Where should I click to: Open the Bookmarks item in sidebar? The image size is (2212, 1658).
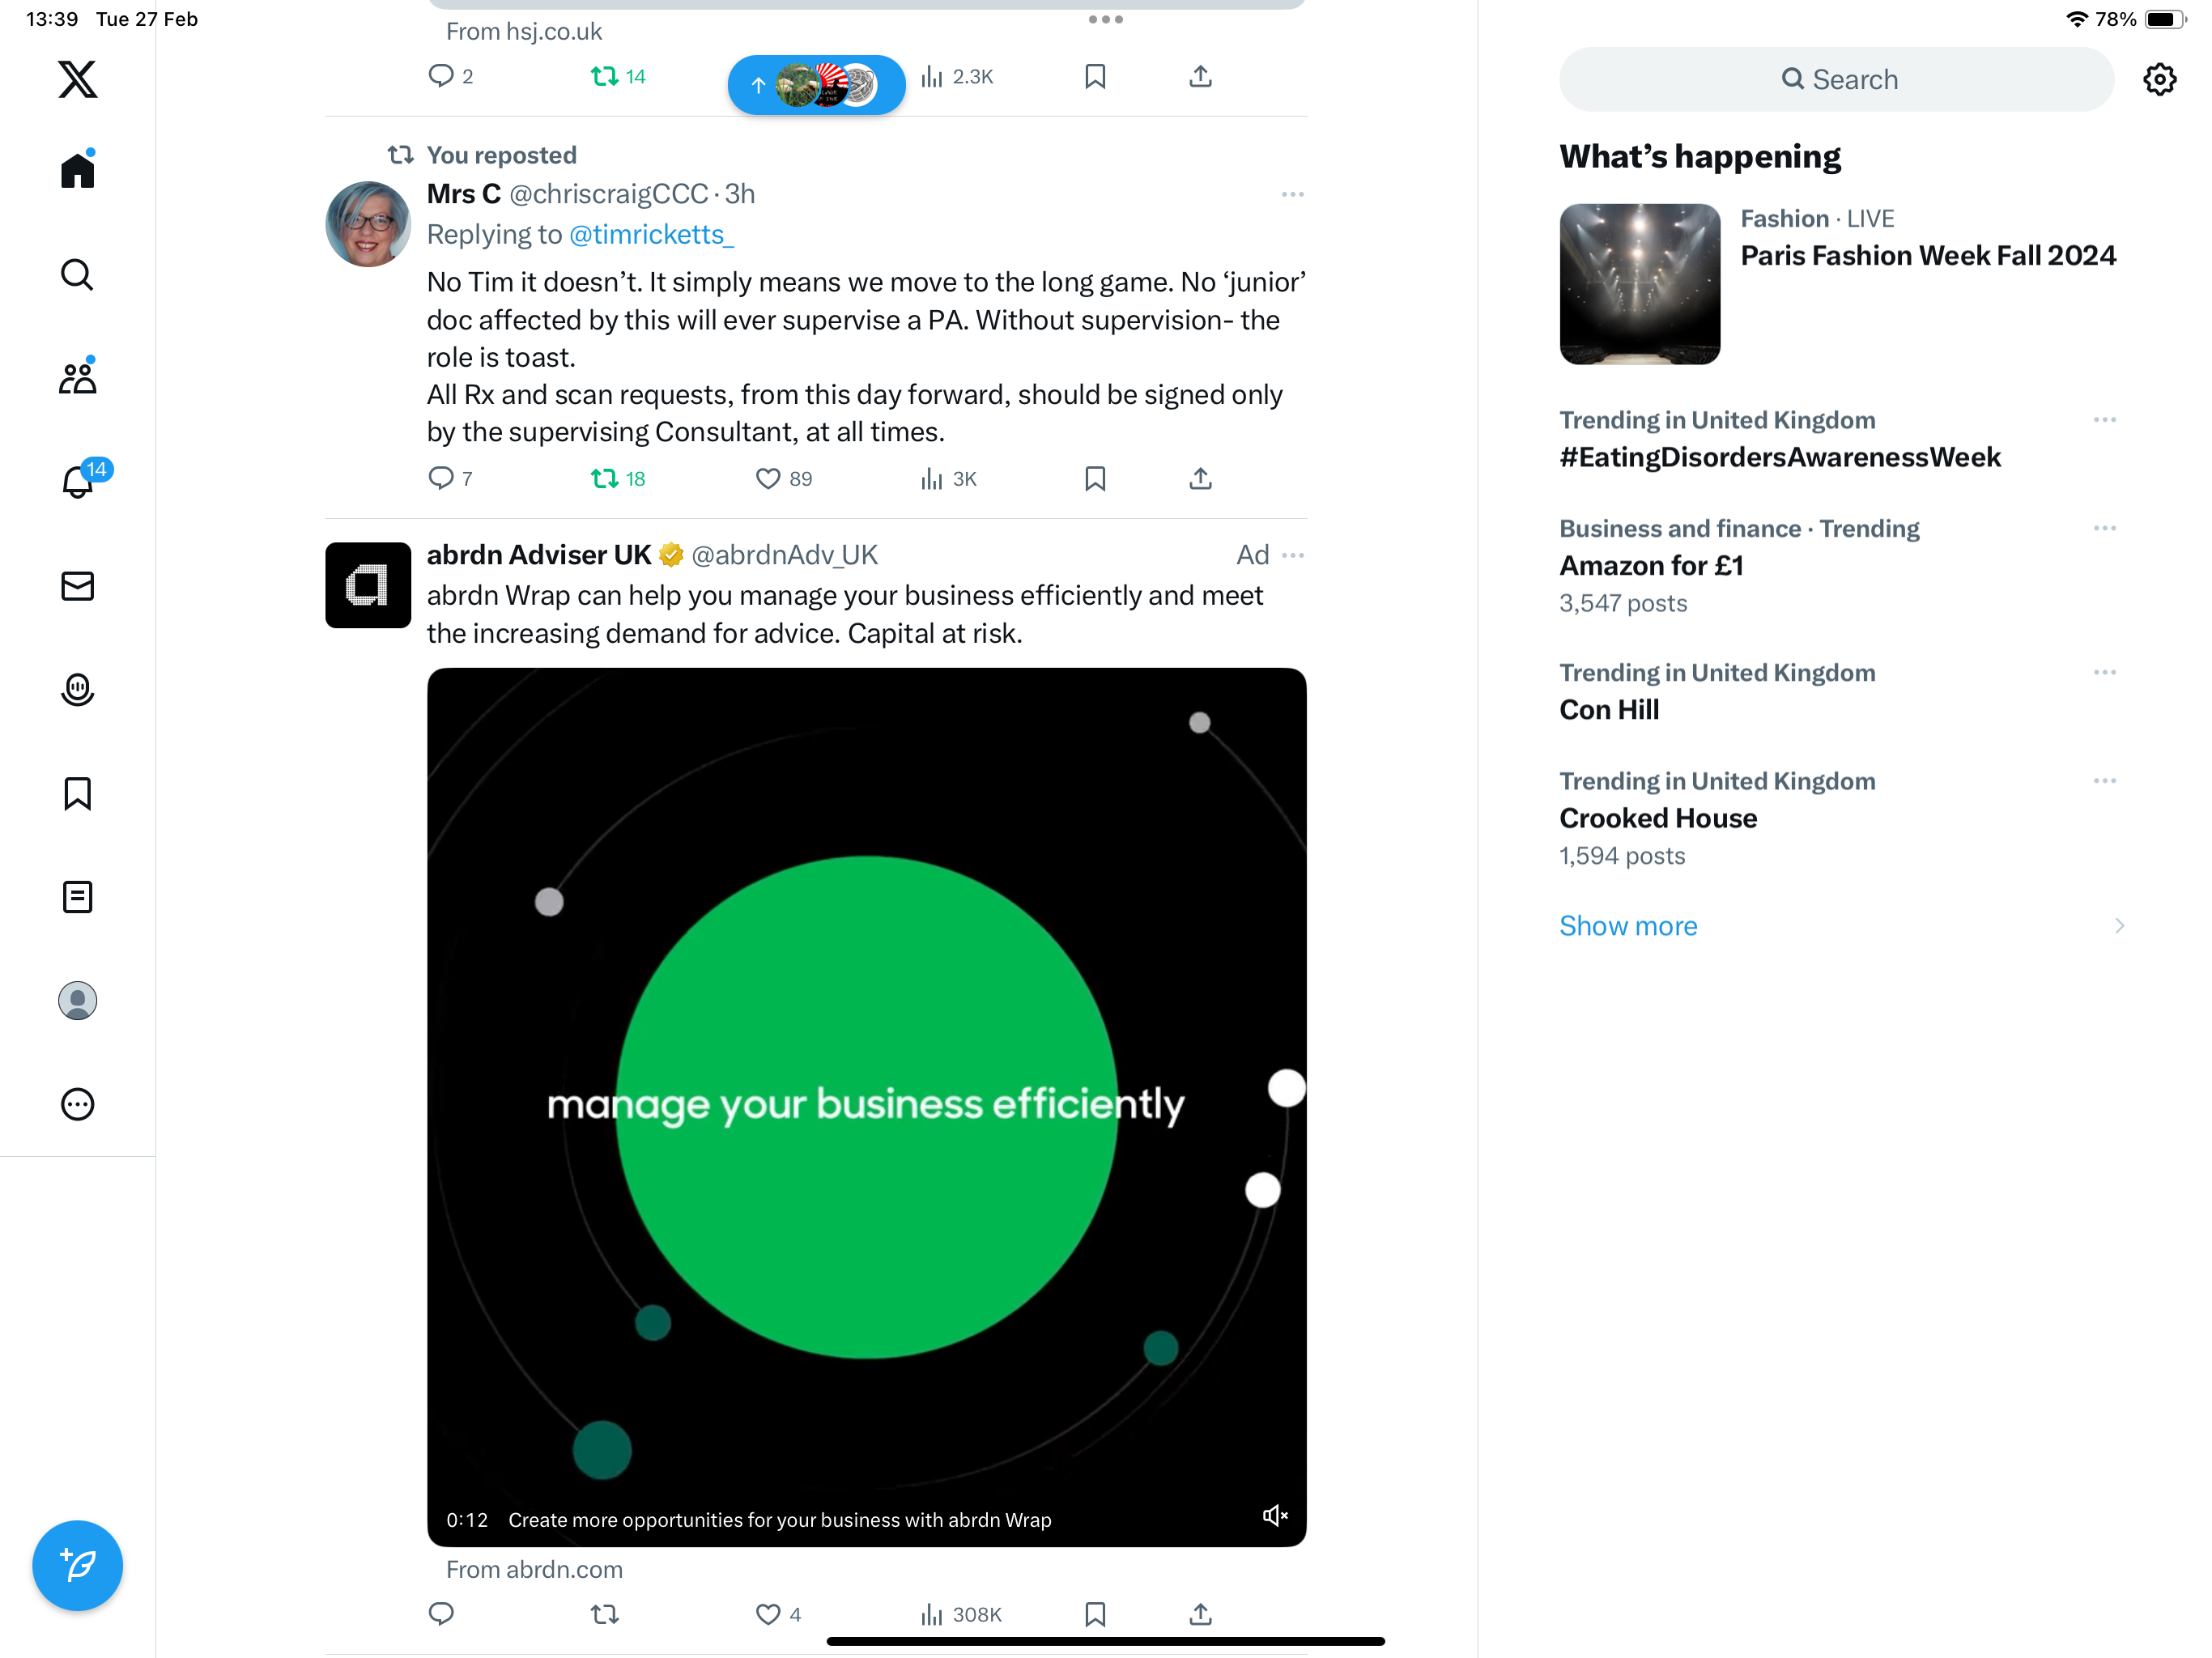77,794
